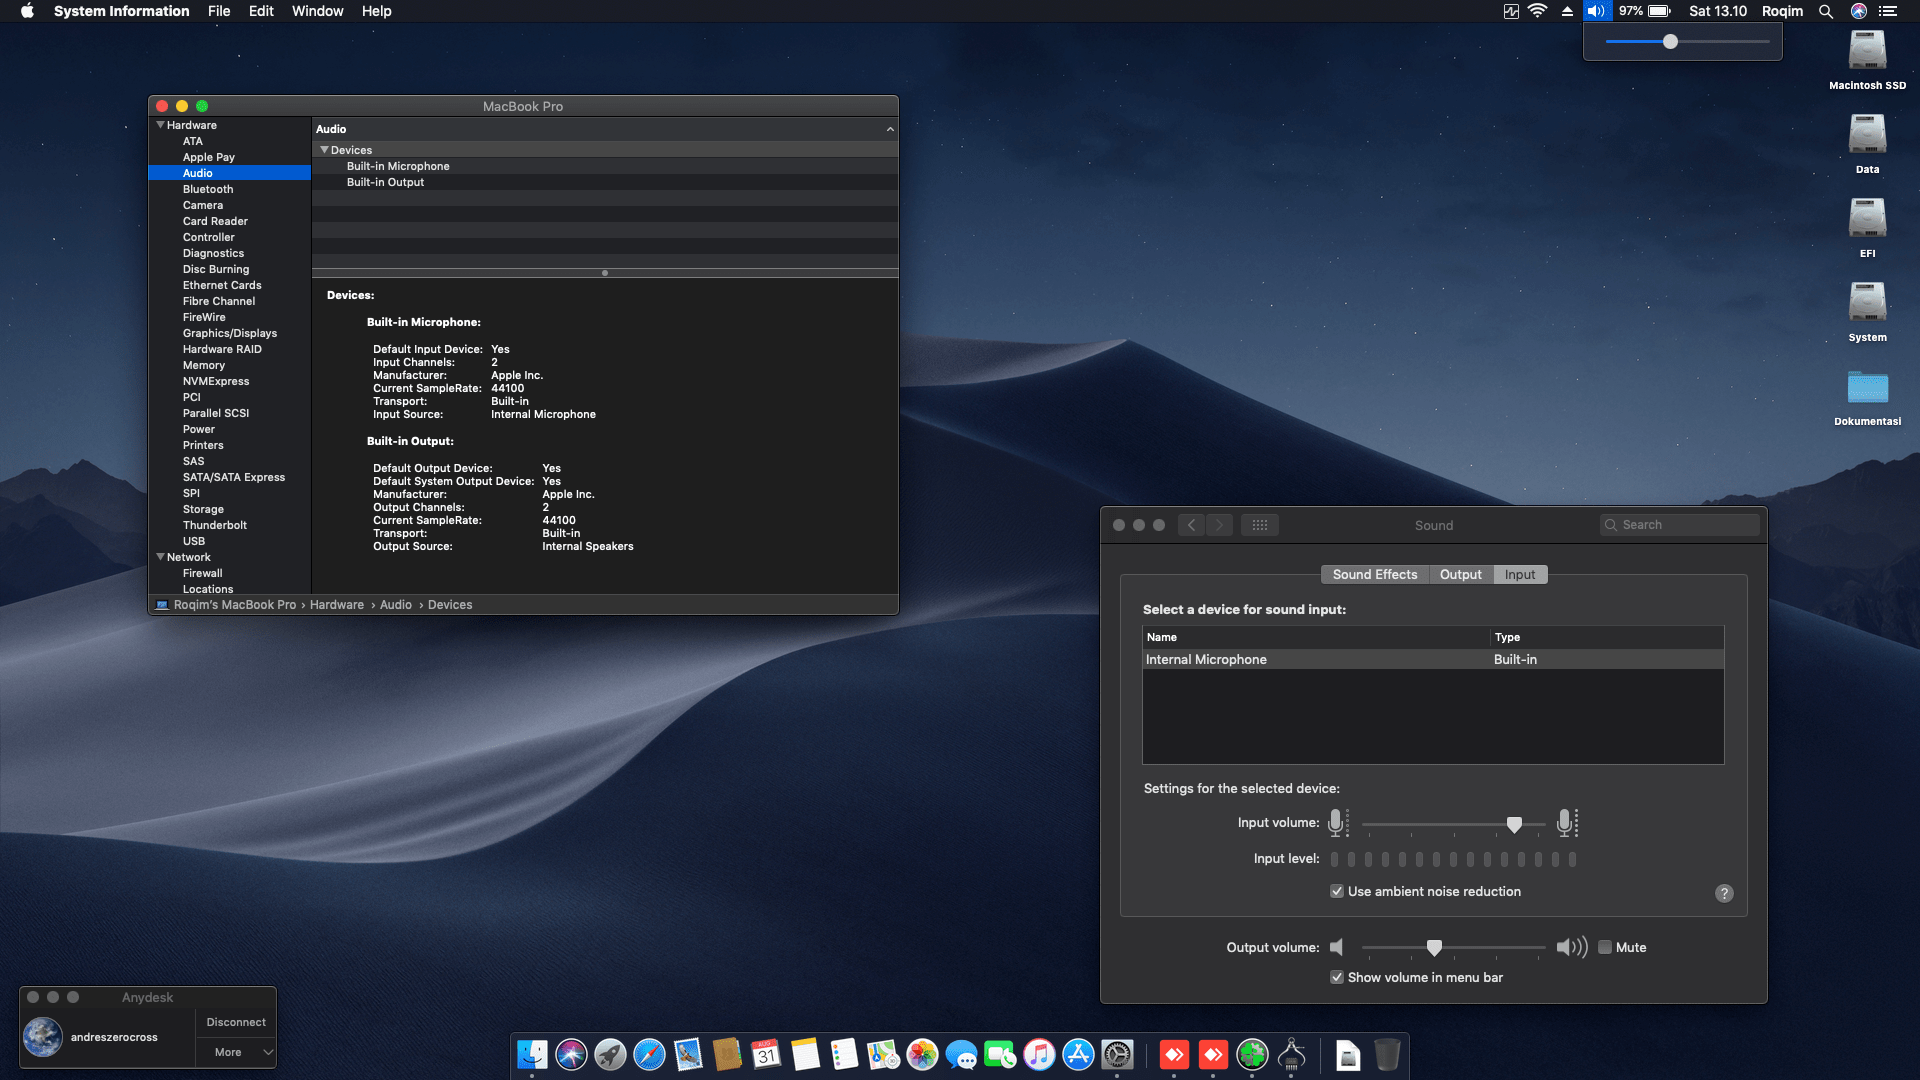Toggle Show volume in menu bar checkbox
The image size is (1920, 1080).
[x=1337, y=977]
